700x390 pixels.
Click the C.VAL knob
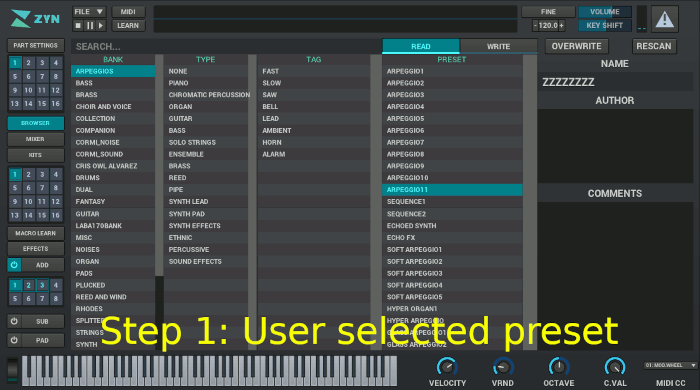coord(615,367)
